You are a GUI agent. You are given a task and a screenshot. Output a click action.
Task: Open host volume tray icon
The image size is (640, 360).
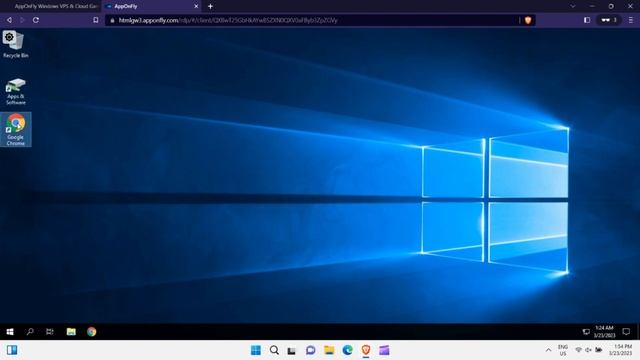pyautogui.click(x=588, y=350)
